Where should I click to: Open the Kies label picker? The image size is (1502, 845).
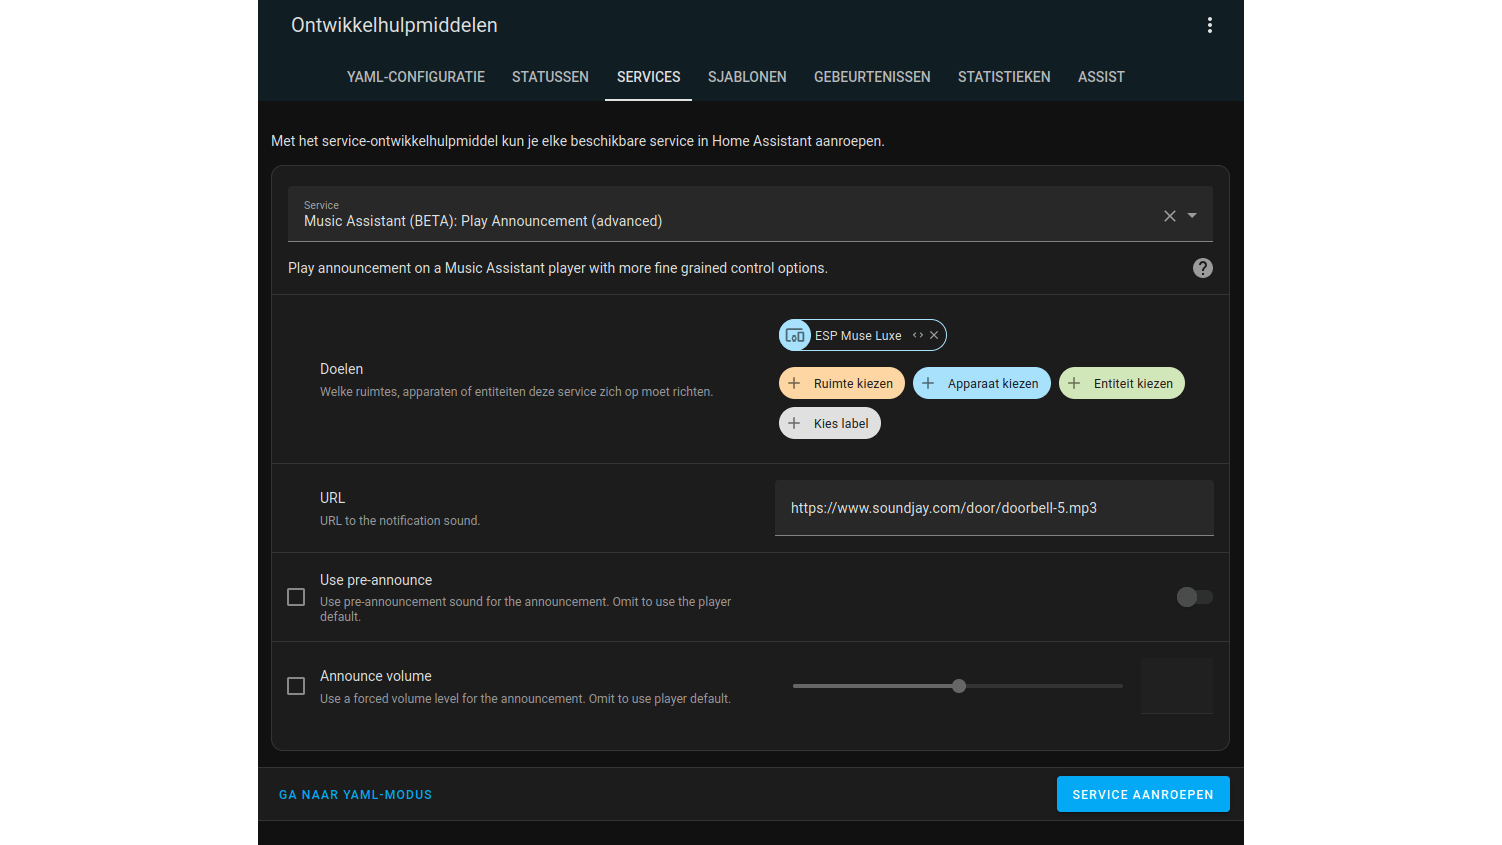pyautogui.click(x=829, y=423)
